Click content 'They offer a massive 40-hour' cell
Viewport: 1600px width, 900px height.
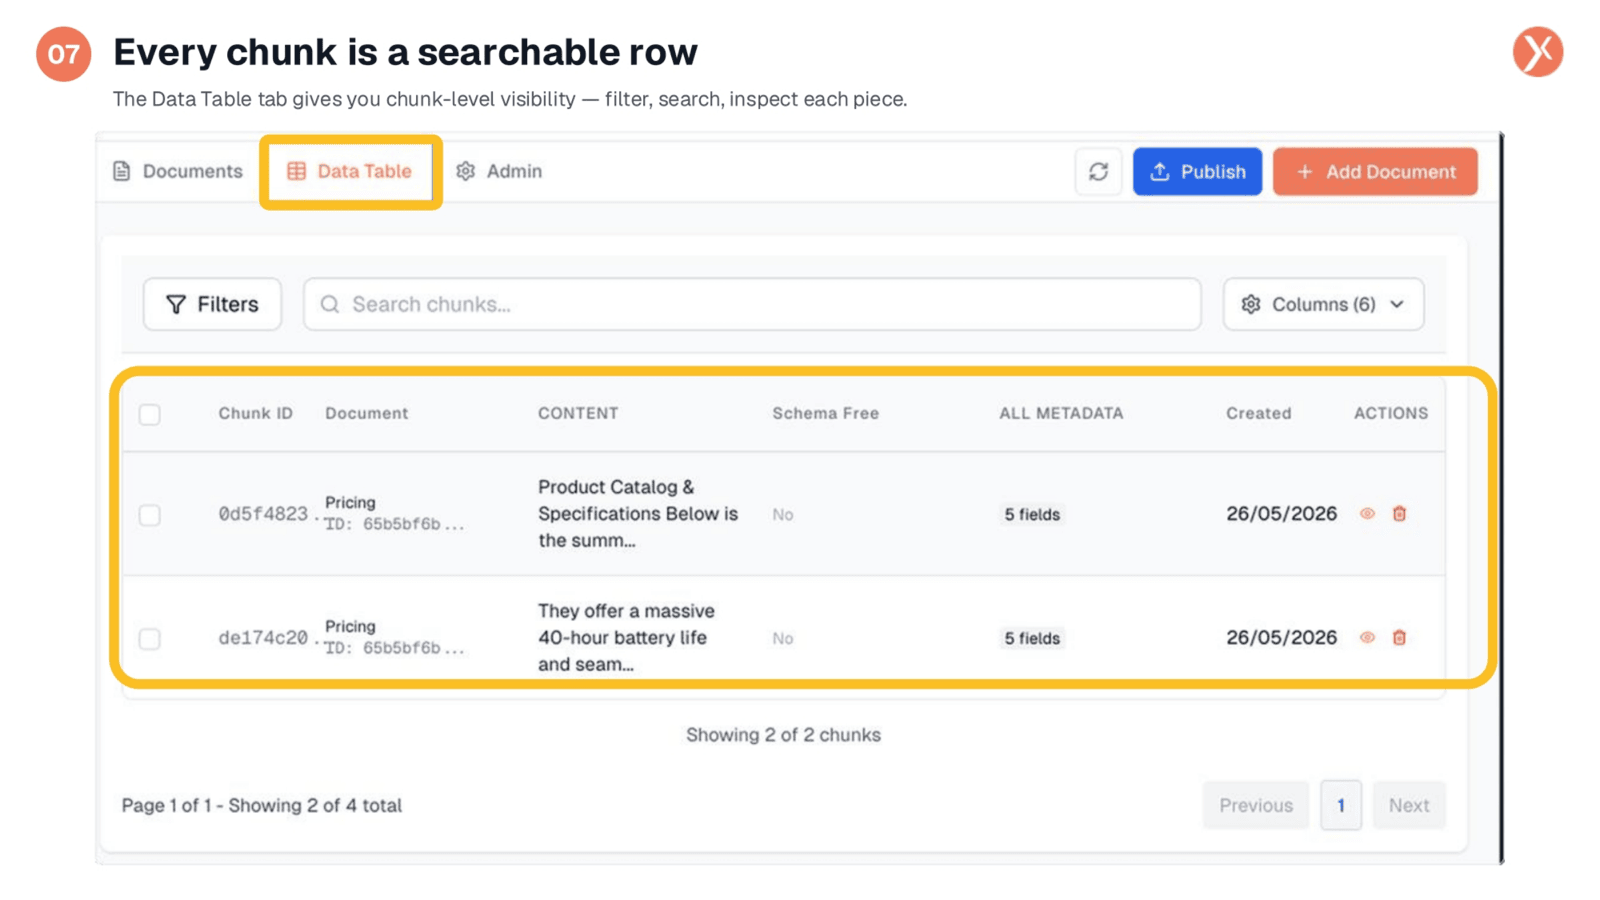pos(626,637)
